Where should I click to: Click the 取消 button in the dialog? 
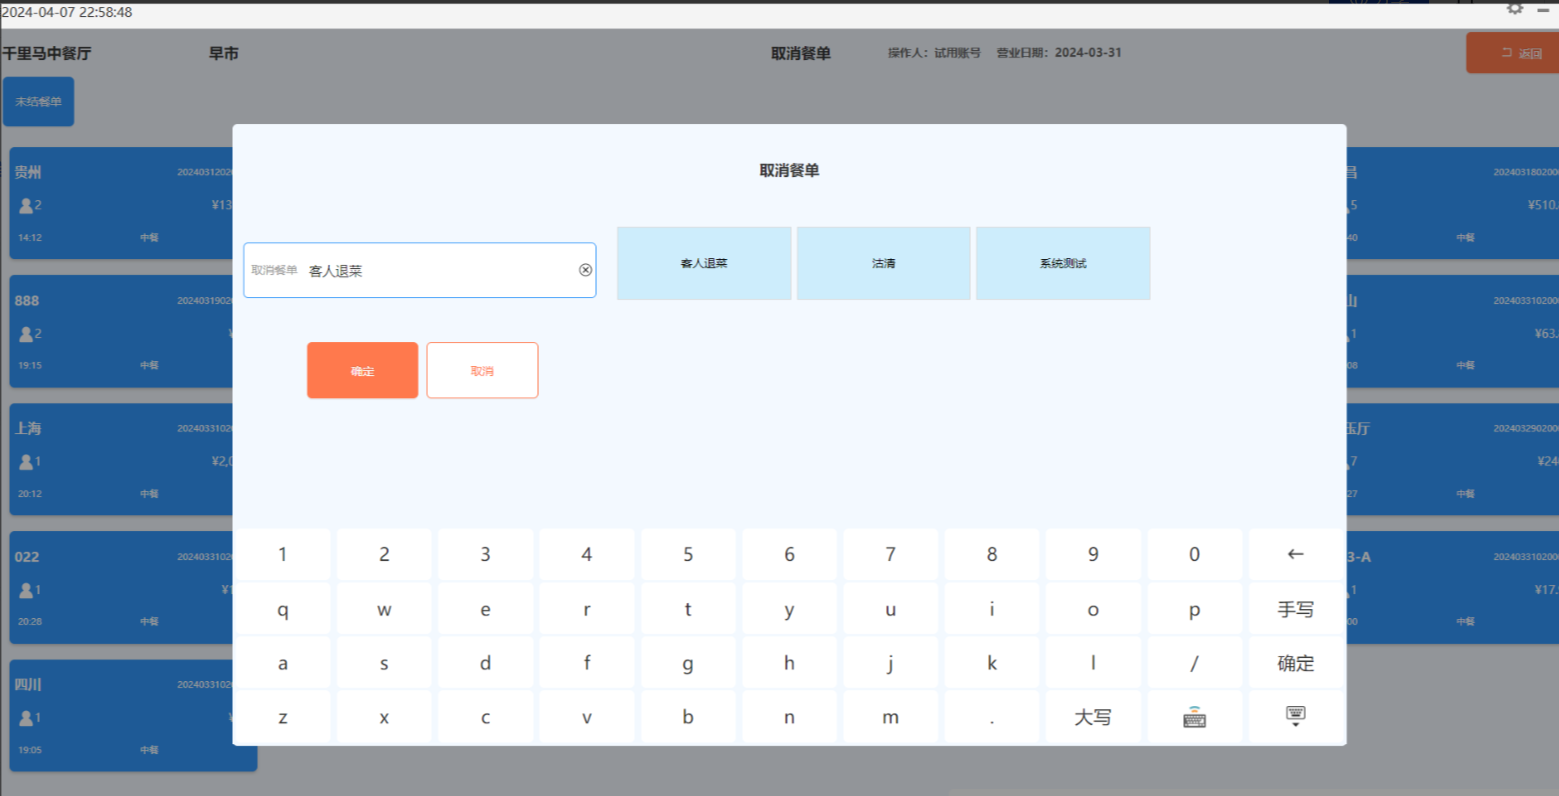tap(482, 371)
